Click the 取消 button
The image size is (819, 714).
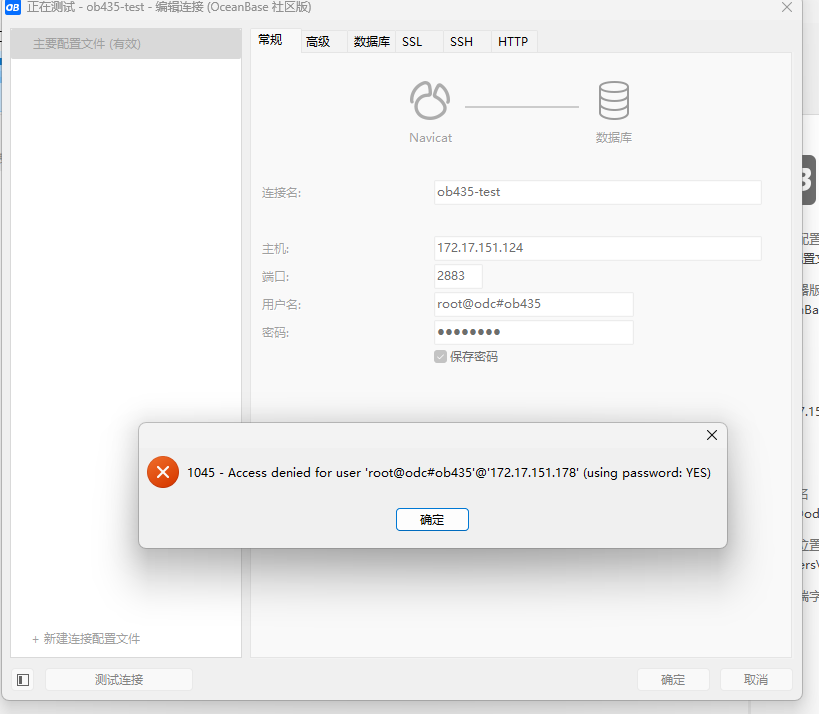coord(756,680)
